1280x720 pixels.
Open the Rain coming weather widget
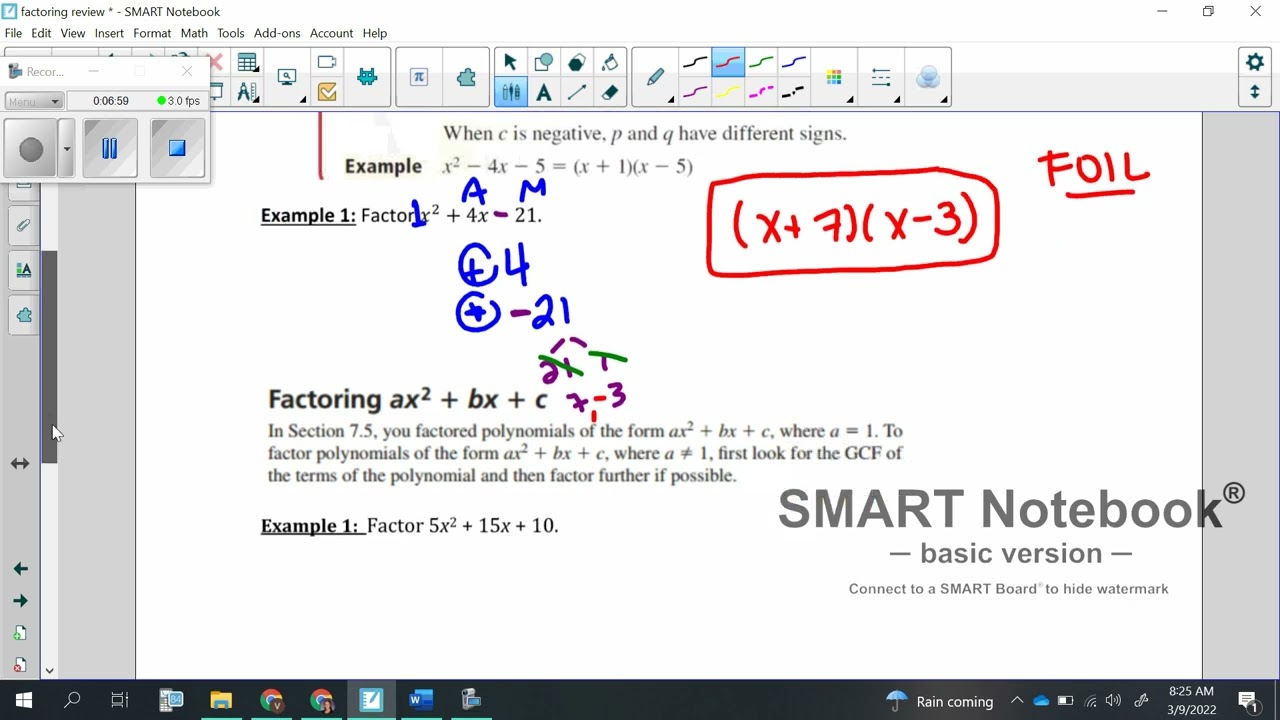pos(940,701)
